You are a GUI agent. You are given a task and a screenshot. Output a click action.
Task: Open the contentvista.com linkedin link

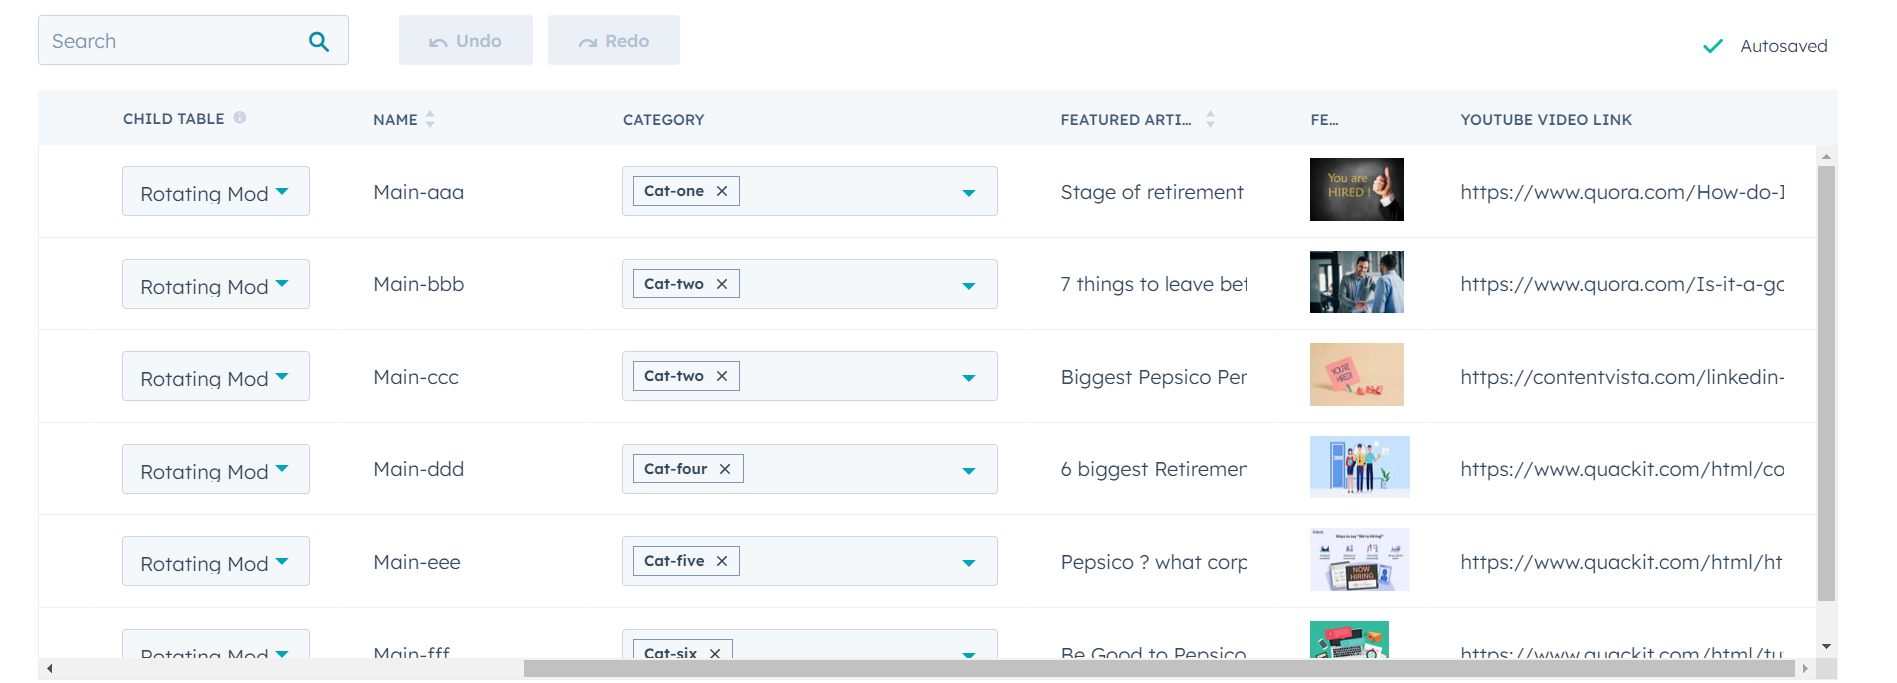1620,377
